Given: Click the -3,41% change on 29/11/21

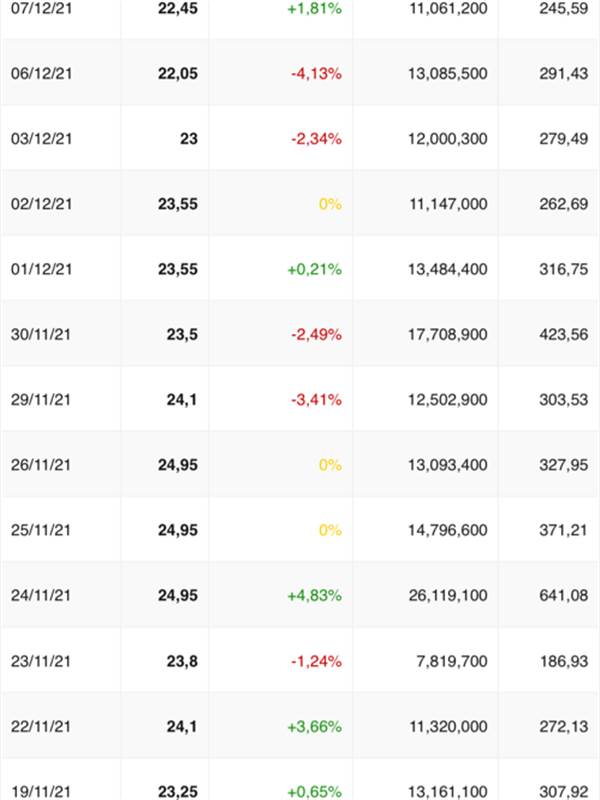Looking at the screenshot, I should tap(316, 399).
